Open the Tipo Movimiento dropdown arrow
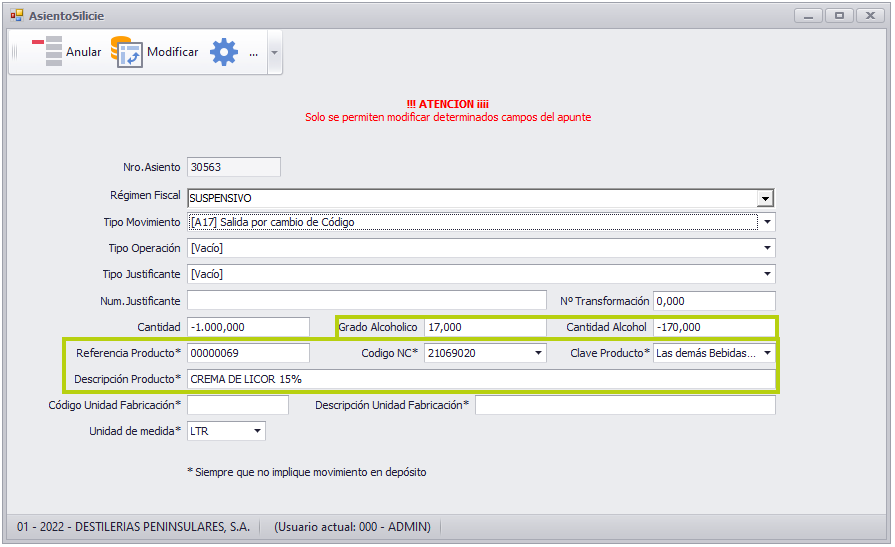The image size is (895, 547). pyautogui.click(x=767, y=222)
